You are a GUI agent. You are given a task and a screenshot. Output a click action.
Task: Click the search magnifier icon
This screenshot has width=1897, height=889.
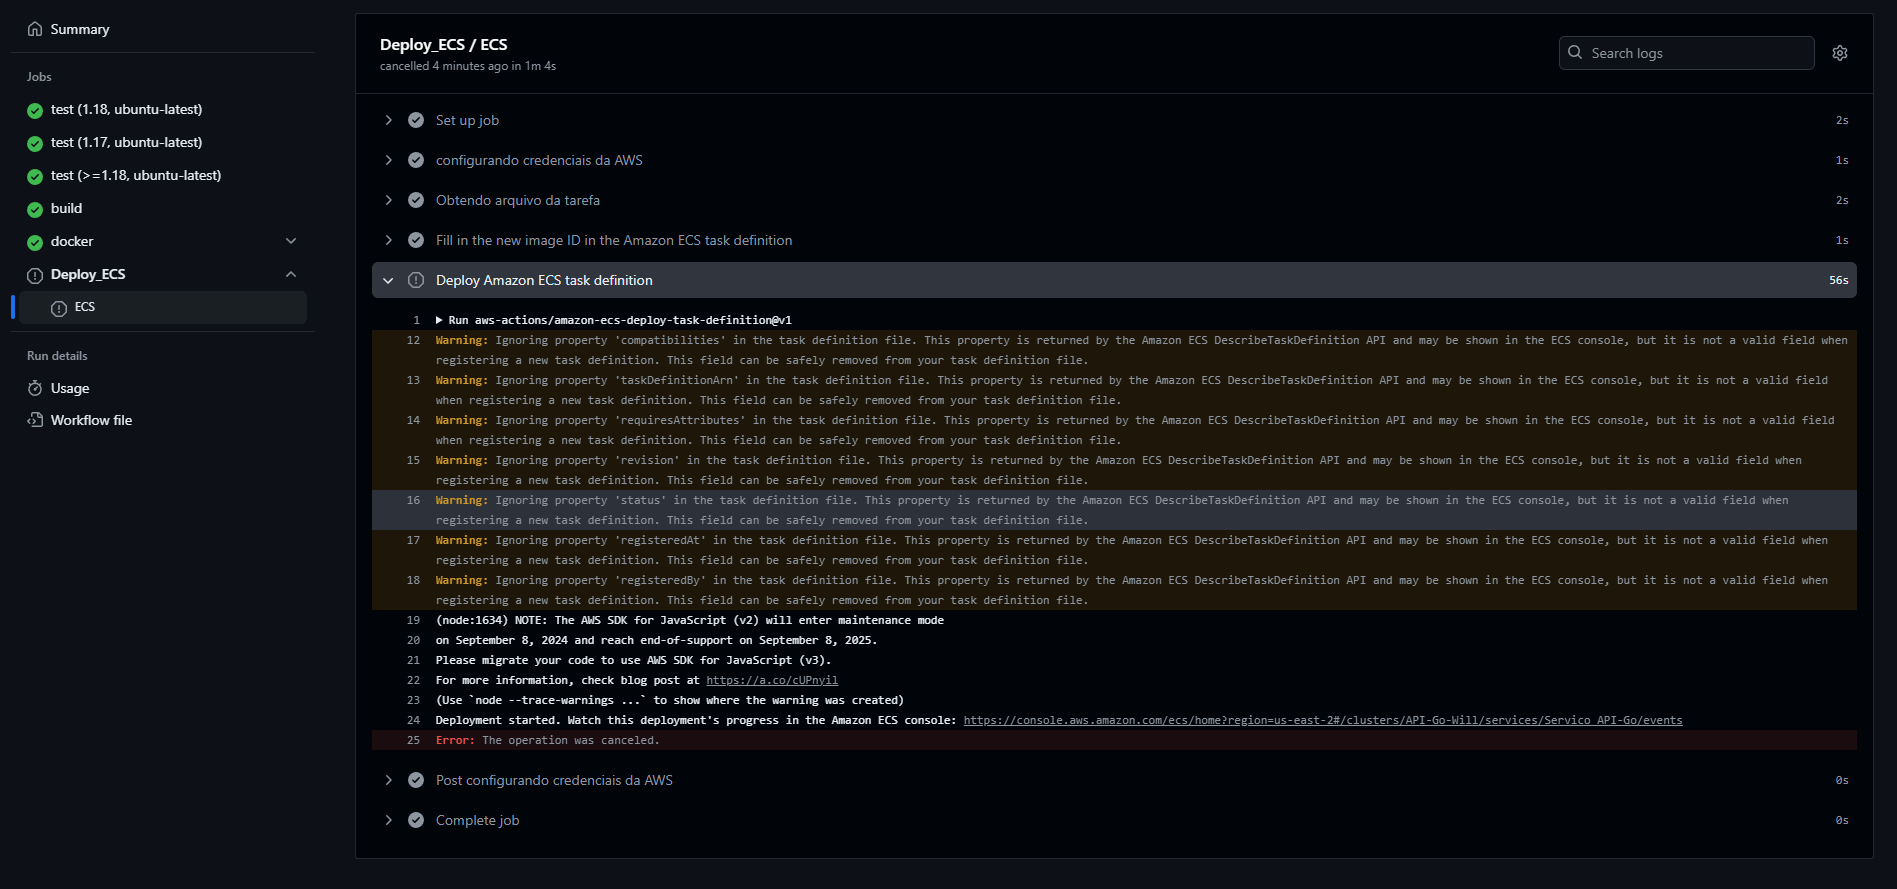pos(1575,52)
